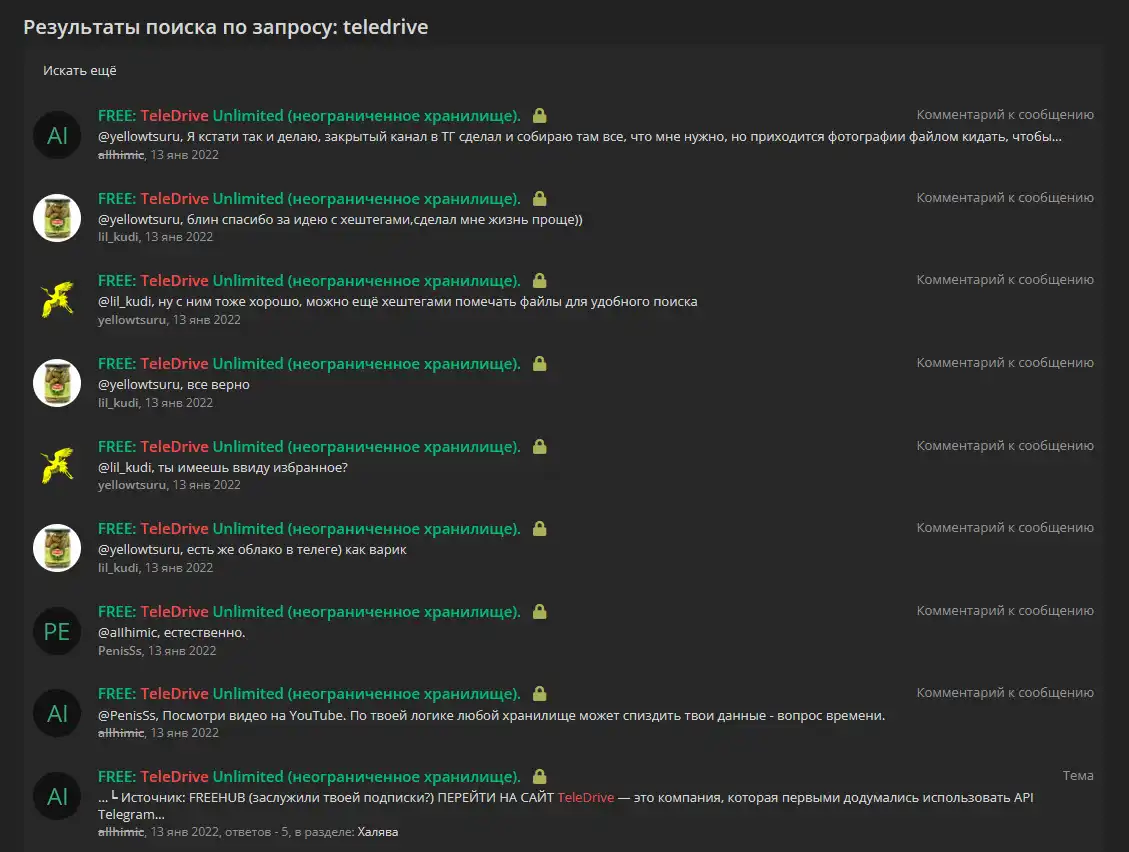Open jar avatar beside "есть же облако в телеге"
Image resolution: width=1129 pixels, height=852 pixels.
[x=57, y=547]
